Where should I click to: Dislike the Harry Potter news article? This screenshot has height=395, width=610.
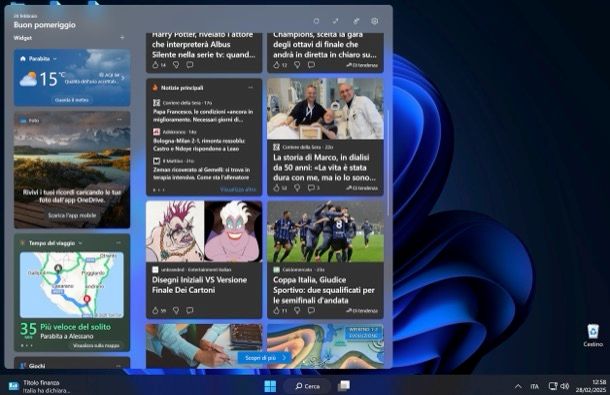click(176, 65)
